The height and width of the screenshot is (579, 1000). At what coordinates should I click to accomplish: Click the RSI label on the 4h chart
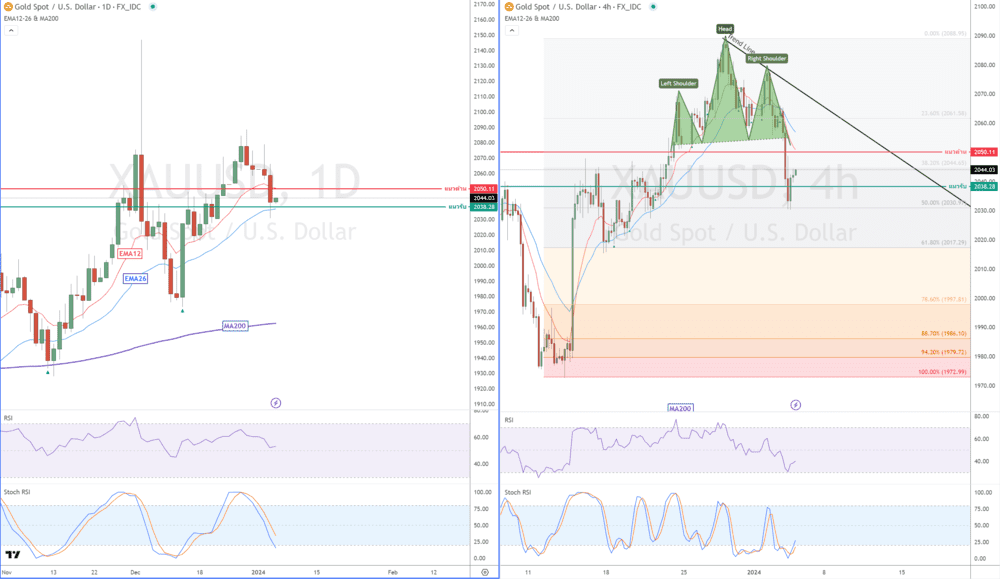(x=509, y=420)
